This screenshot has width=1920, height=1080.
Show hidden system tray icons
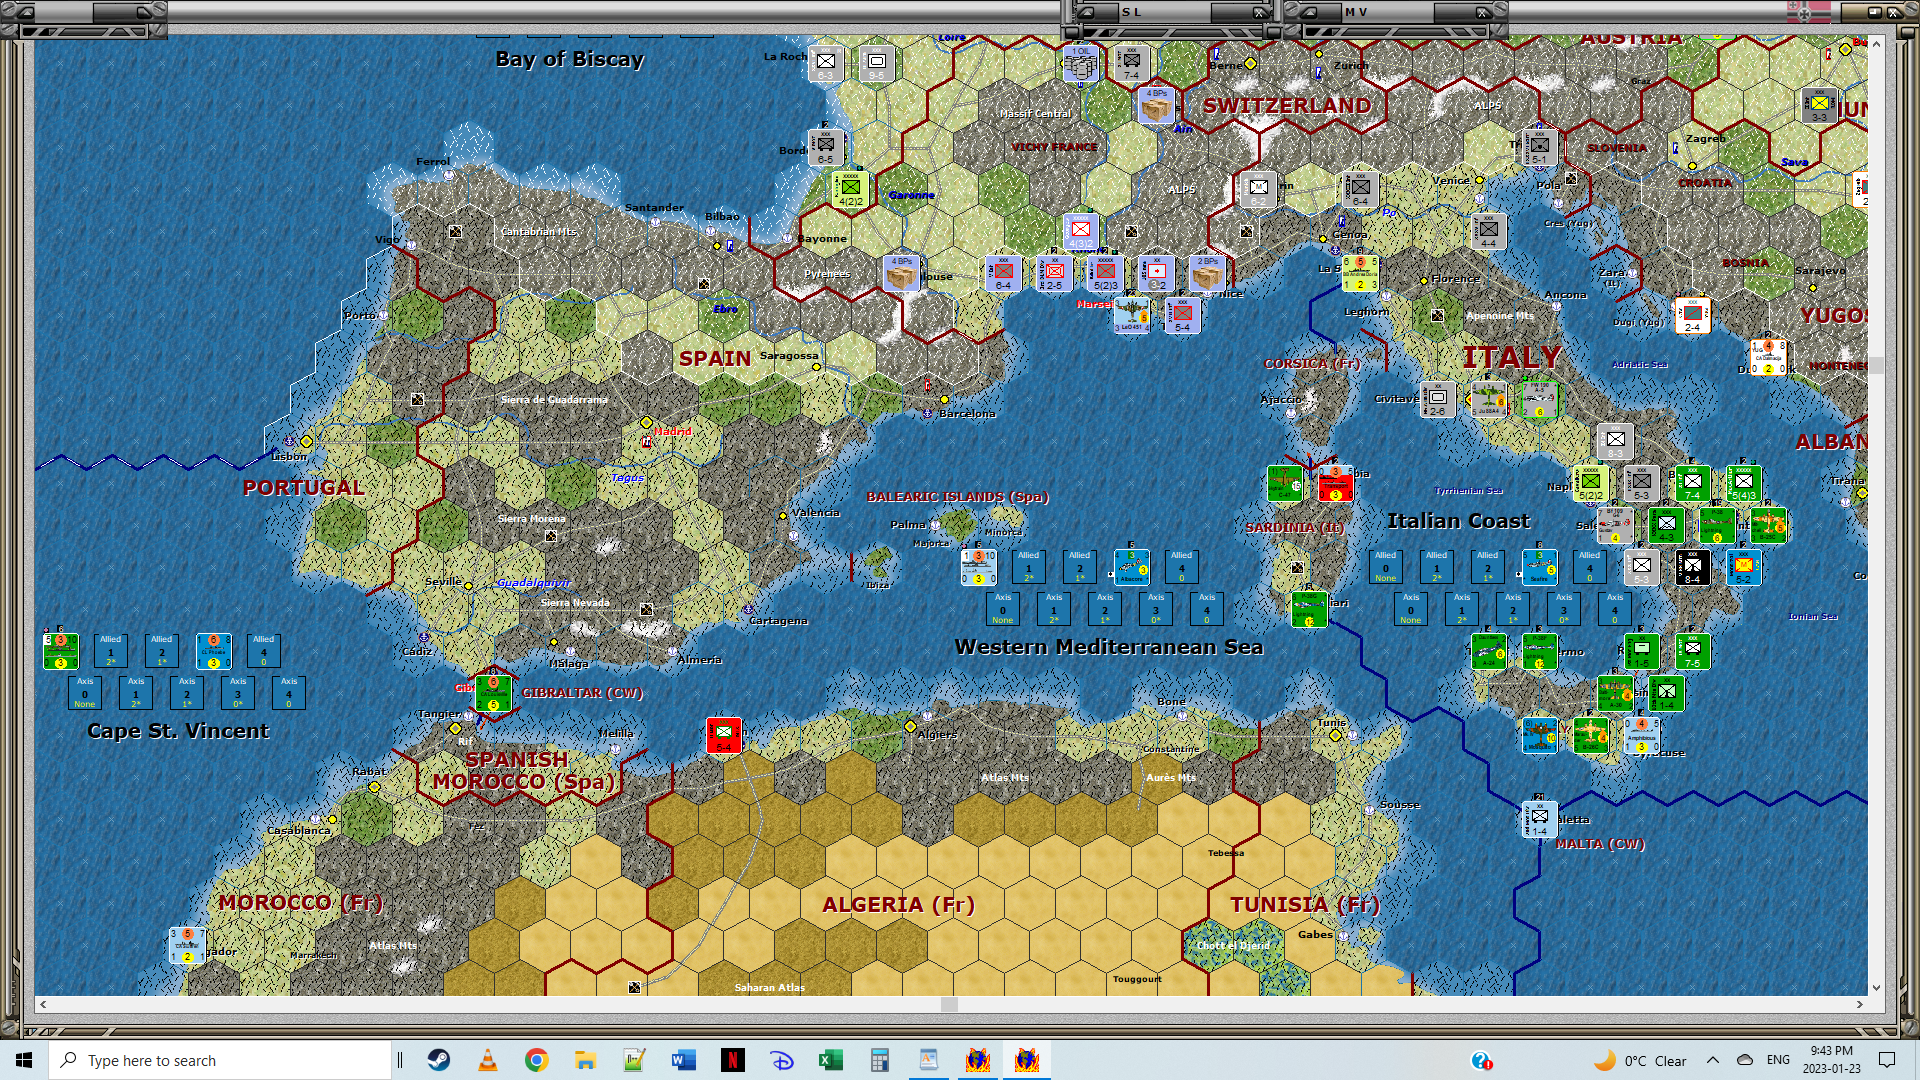coord(1713,1060)
